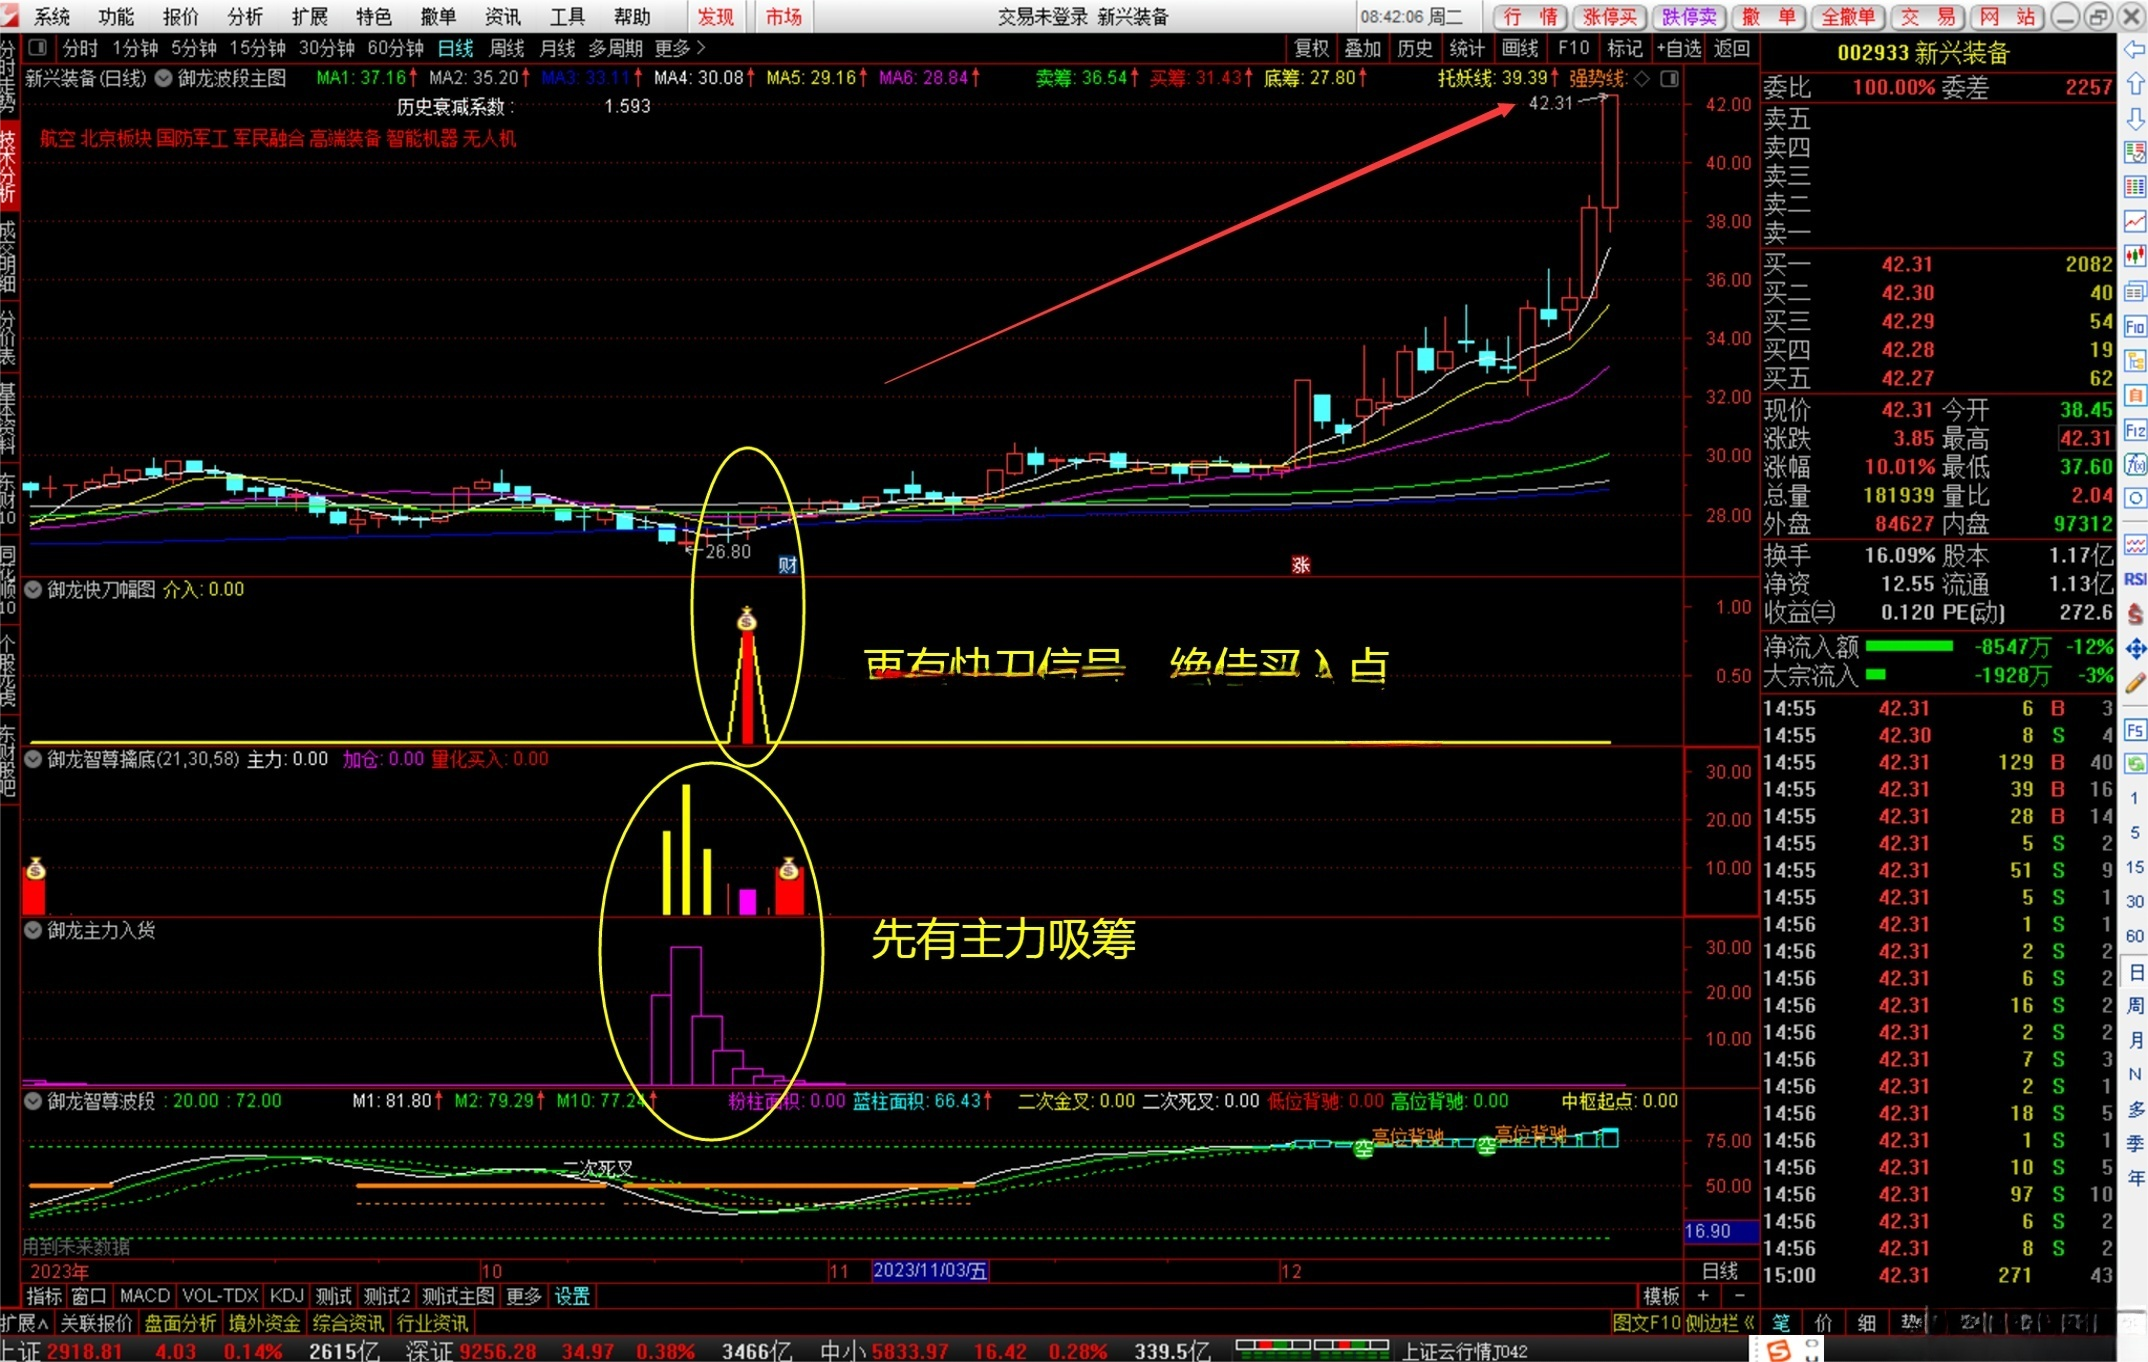Screen dimensions: 2148x1362
Task: Click the F10 icon in right sidebar
Action: coord(2135,327)
